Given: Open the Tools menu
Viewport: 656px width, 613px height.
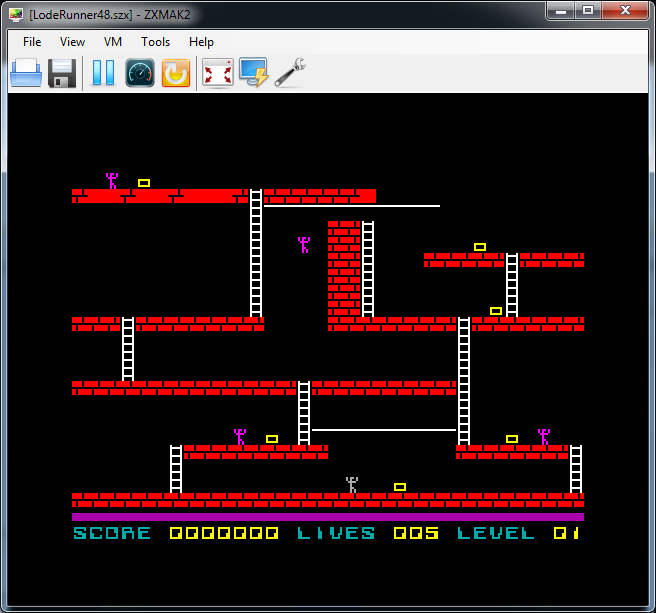Looking at the screenshot, I should [155, 42].
